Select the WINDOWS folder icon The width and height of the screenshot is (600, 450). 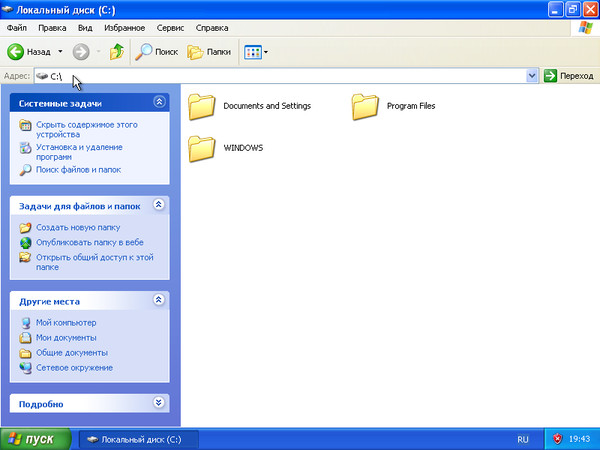pos(201,148)
